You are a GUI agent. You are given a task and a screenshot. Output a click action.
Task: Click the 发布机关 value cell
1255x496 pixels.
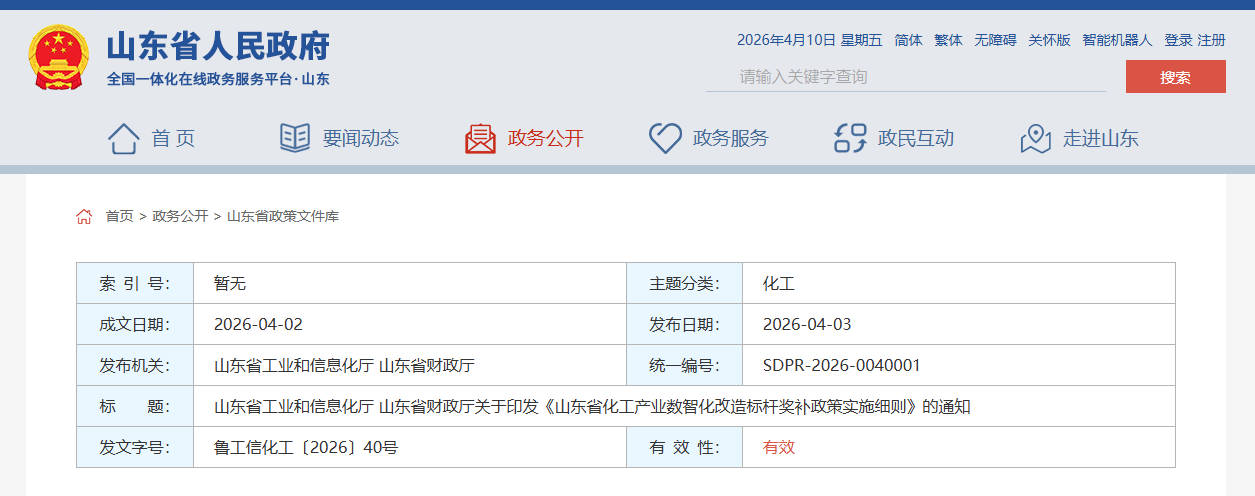point(410,366)
